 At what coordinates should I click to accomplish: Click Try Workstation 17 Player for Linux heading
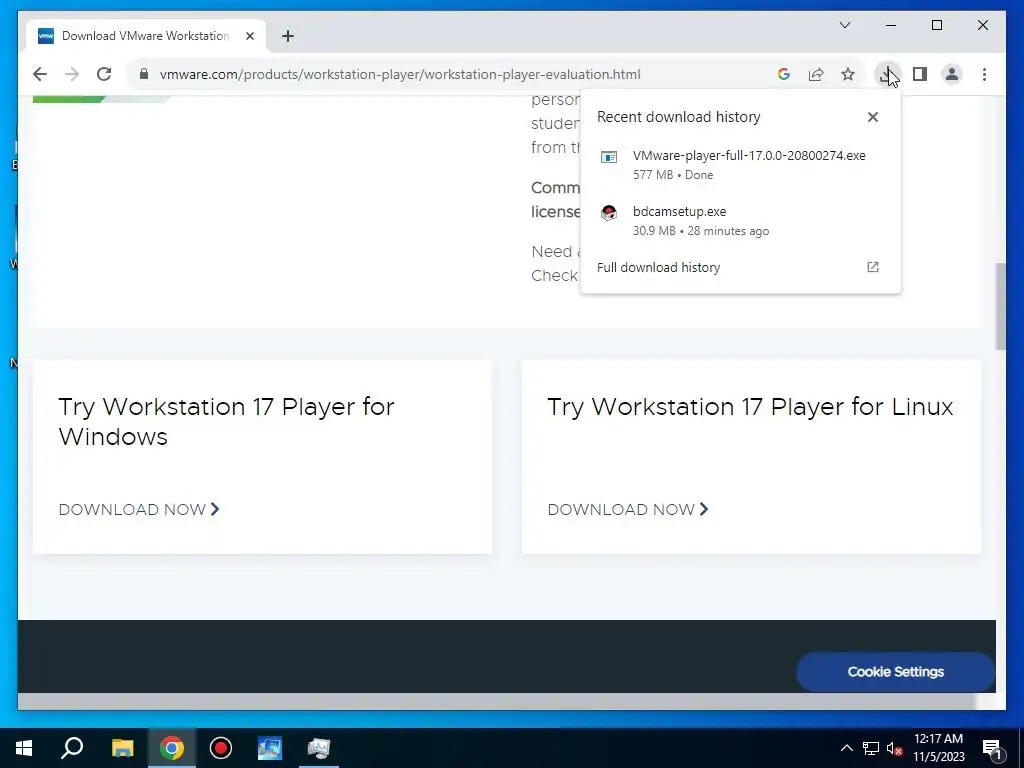750,407
